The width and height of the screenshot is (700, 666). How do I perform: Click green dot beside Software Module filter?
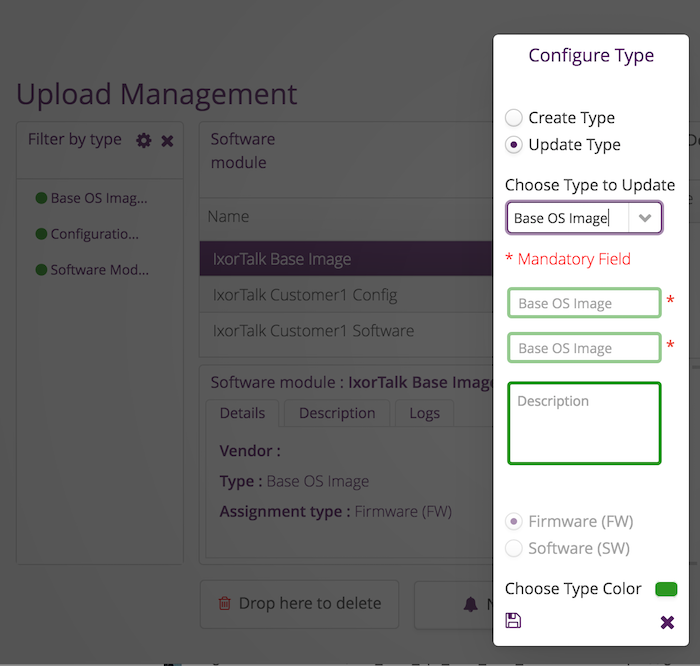pyautogui.click(x=41, y=270)
